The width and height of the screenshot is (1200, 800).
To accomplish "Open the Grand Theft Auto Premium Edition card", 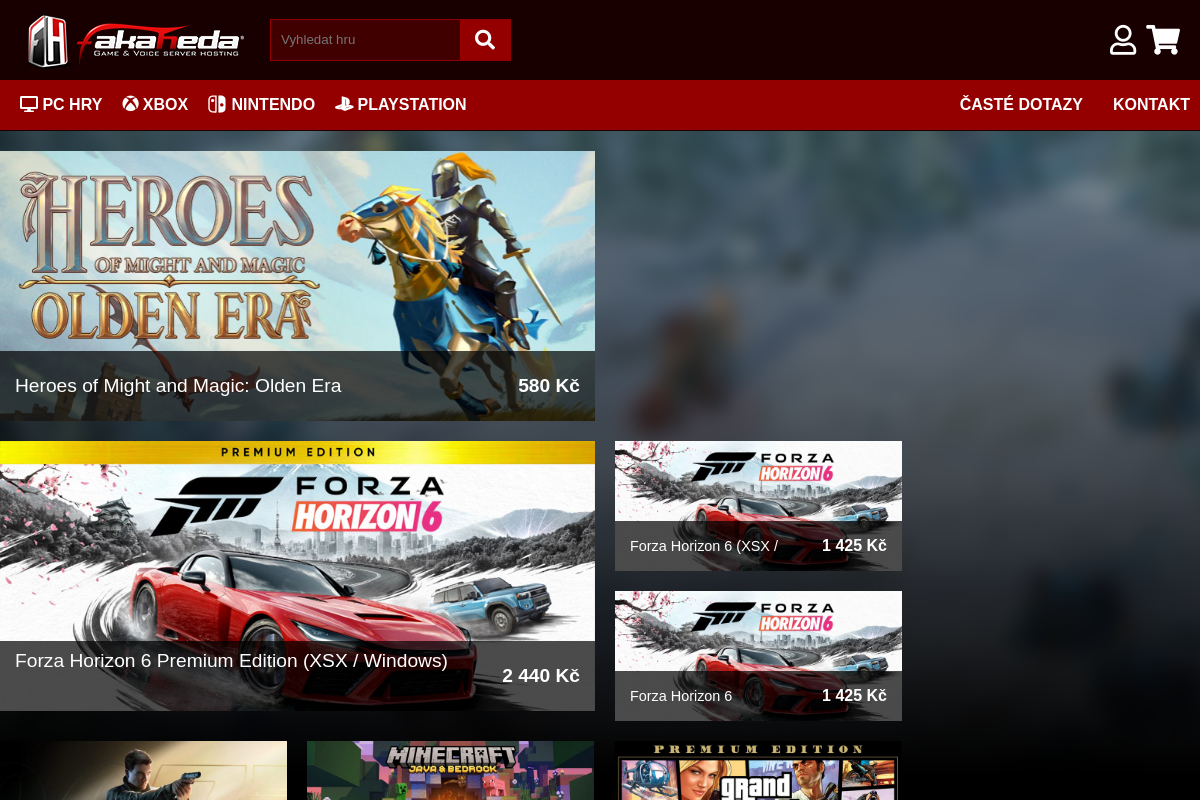I will 758,770.
